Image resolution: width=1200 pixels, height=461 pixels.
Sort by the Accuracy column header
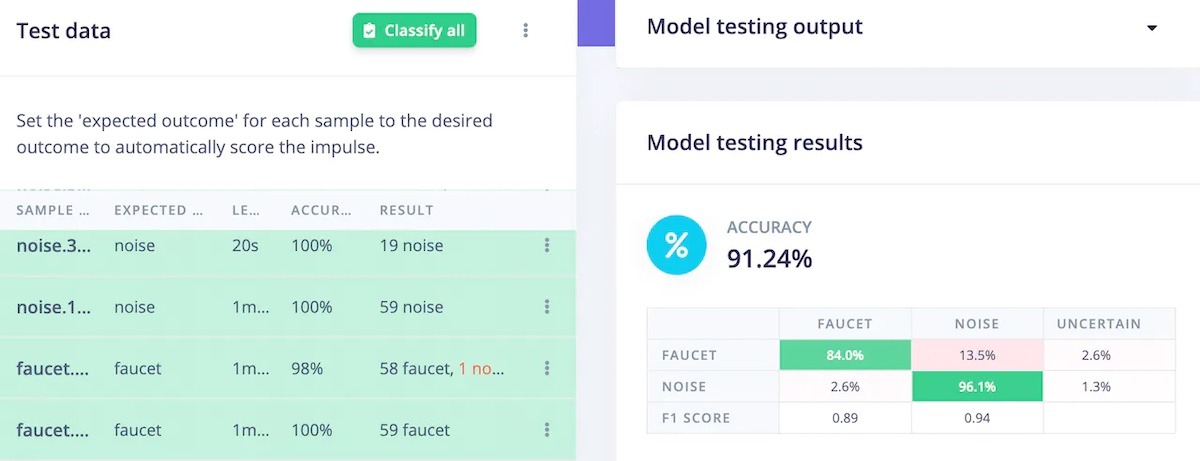click(321, 210)
